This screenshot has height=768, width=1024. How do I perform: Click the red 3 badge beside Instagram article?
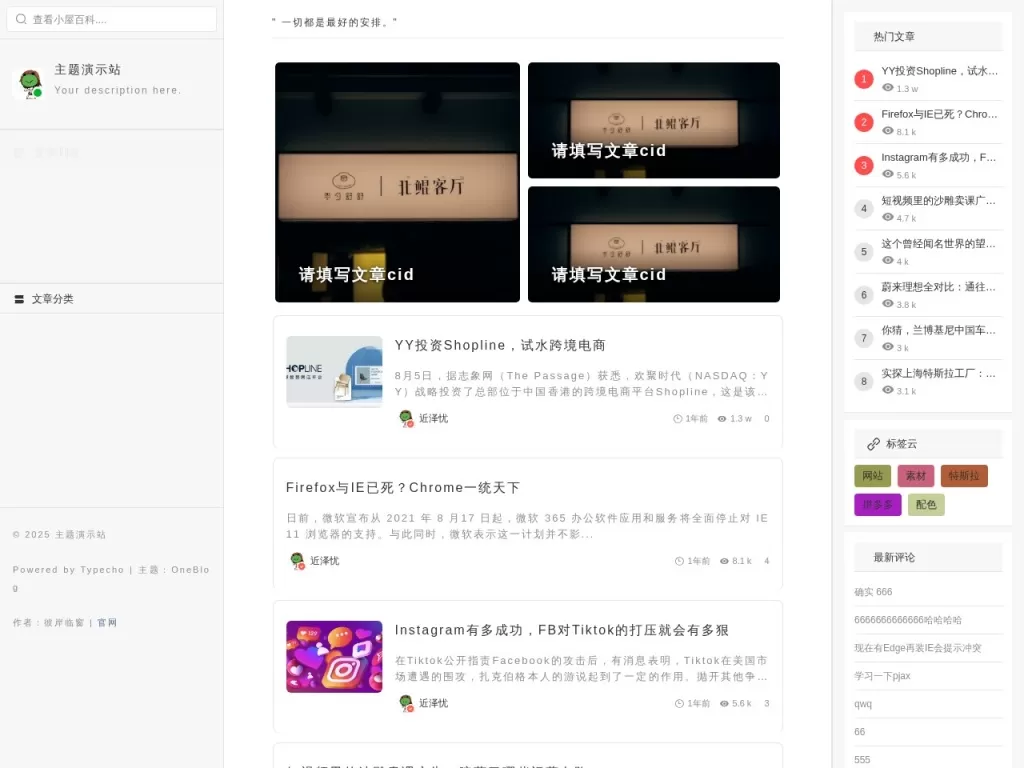(x=863, y=165)
